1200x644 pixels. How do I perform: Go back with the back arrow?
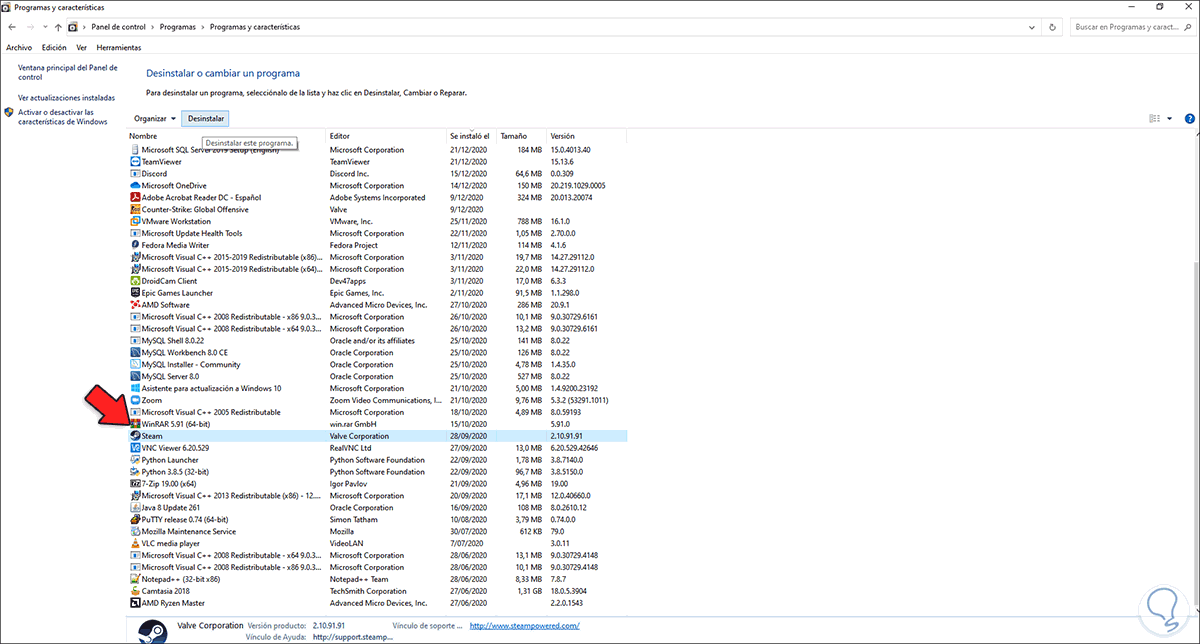click(11, 27)
